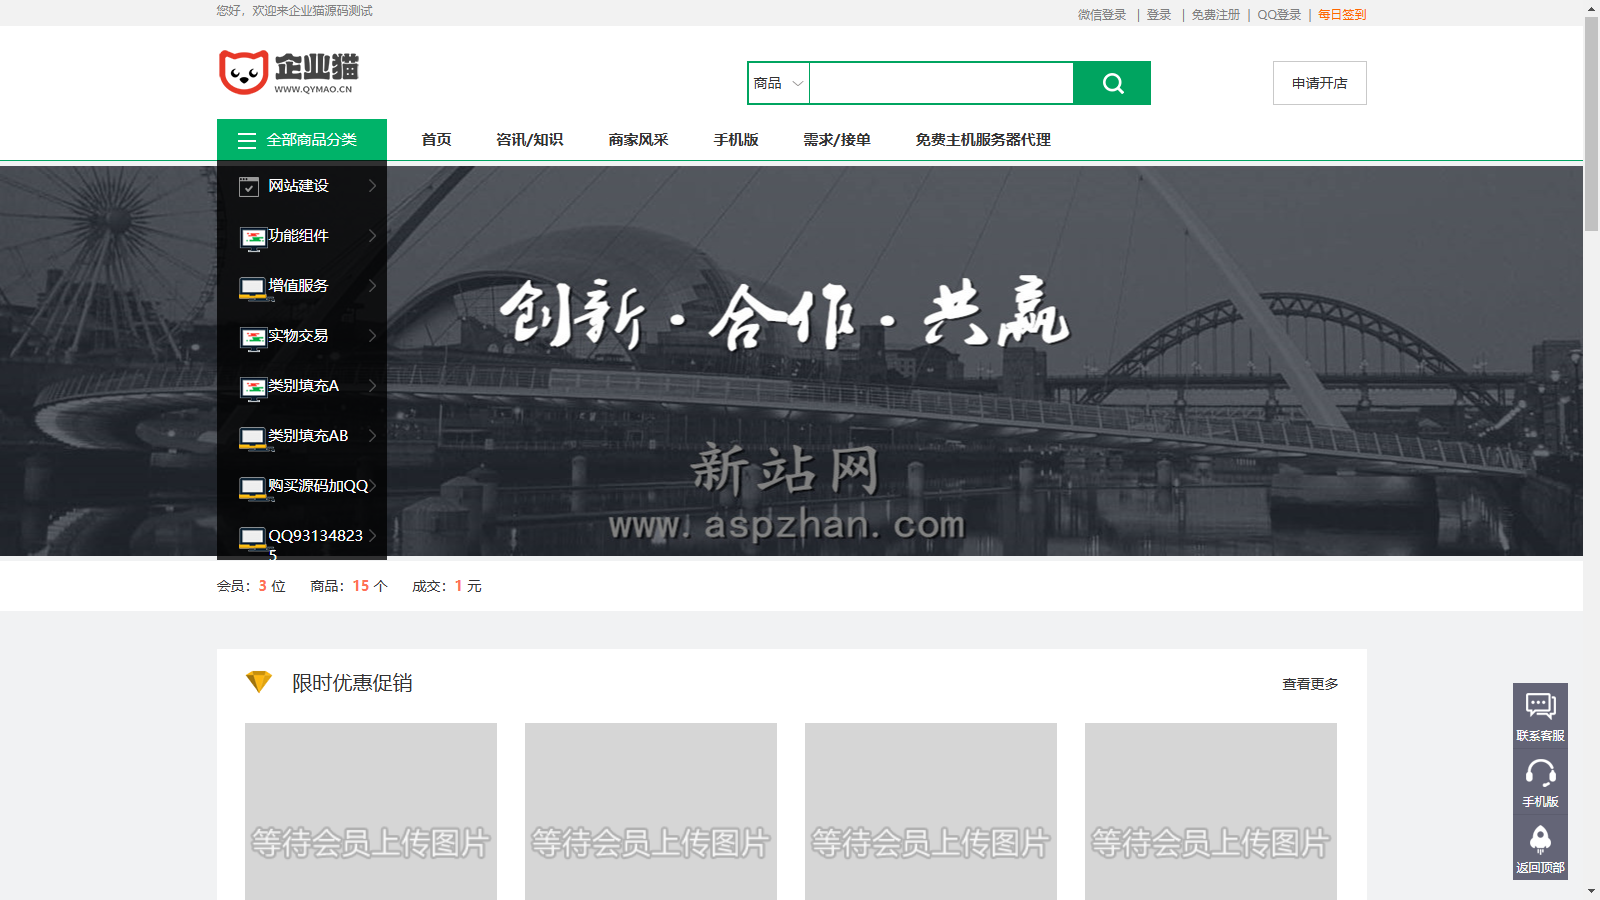Select the 增值服务 category label
This screenshot has height=900, width=1600.
coord(298,286)
